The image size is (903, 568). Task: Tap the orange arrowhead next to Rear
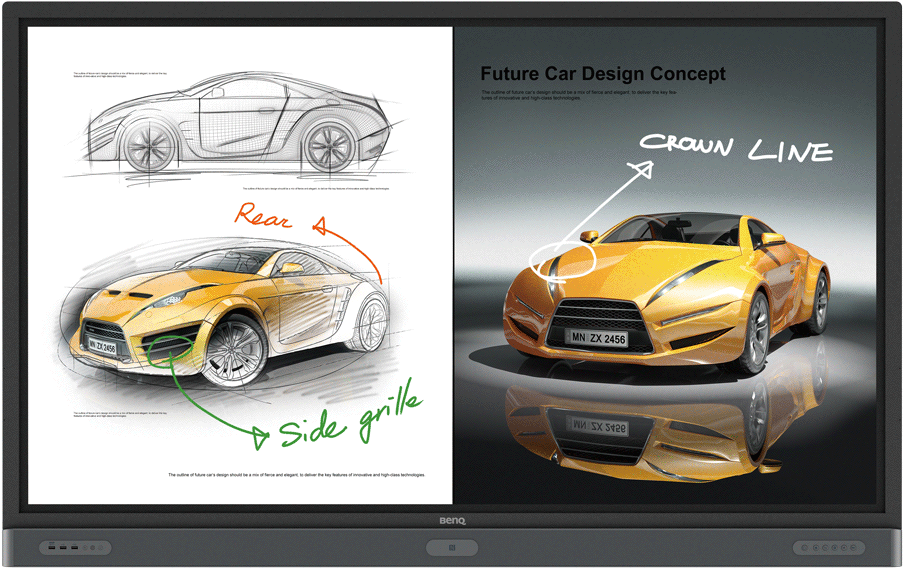click(x=321, y=227)
